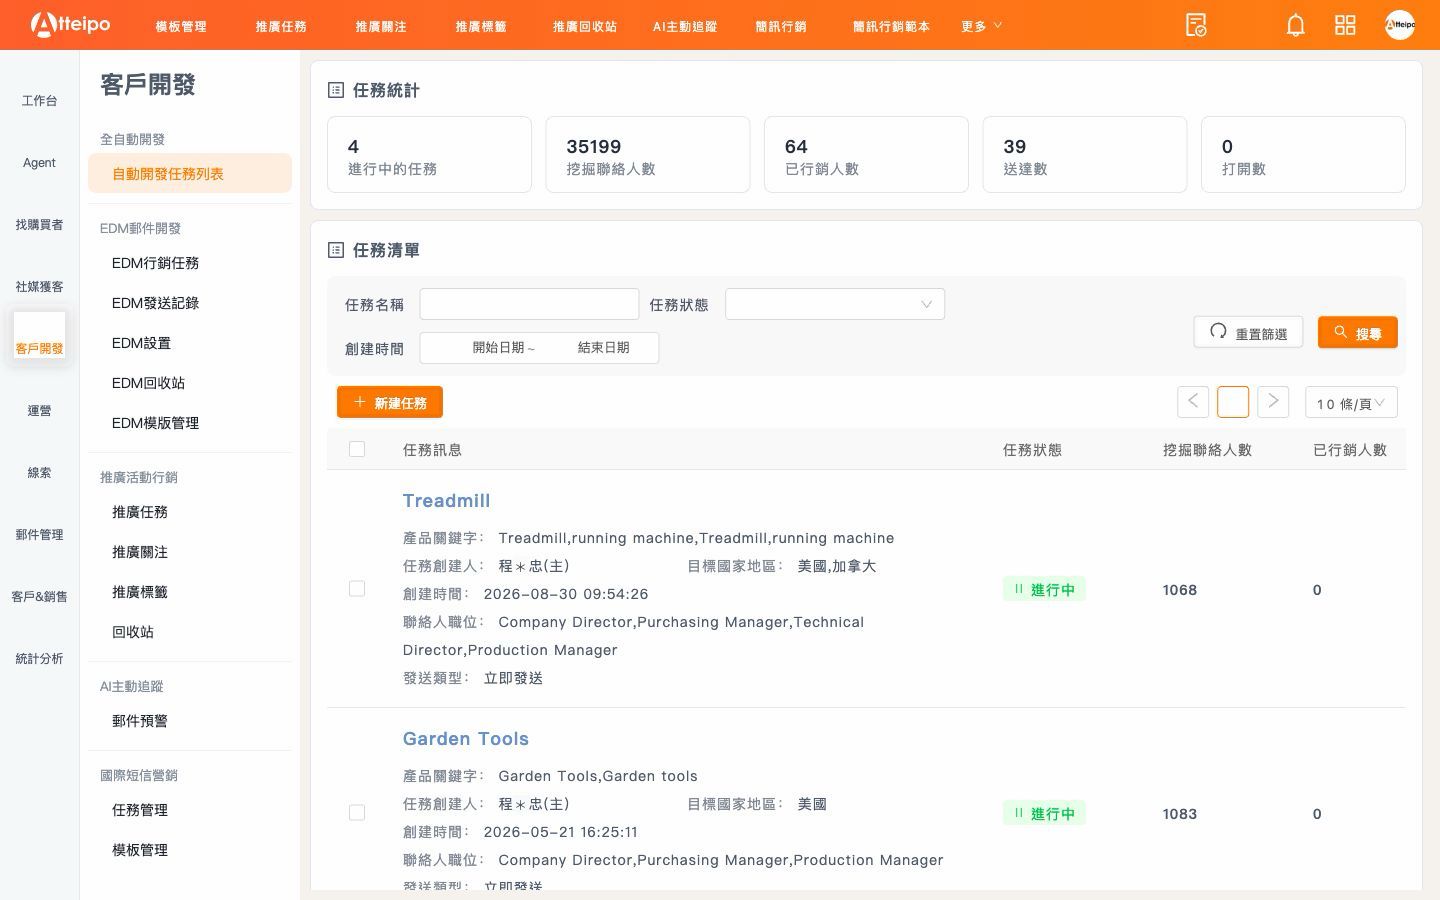Open 推廣回收站 in top navigation

point(585,26)
